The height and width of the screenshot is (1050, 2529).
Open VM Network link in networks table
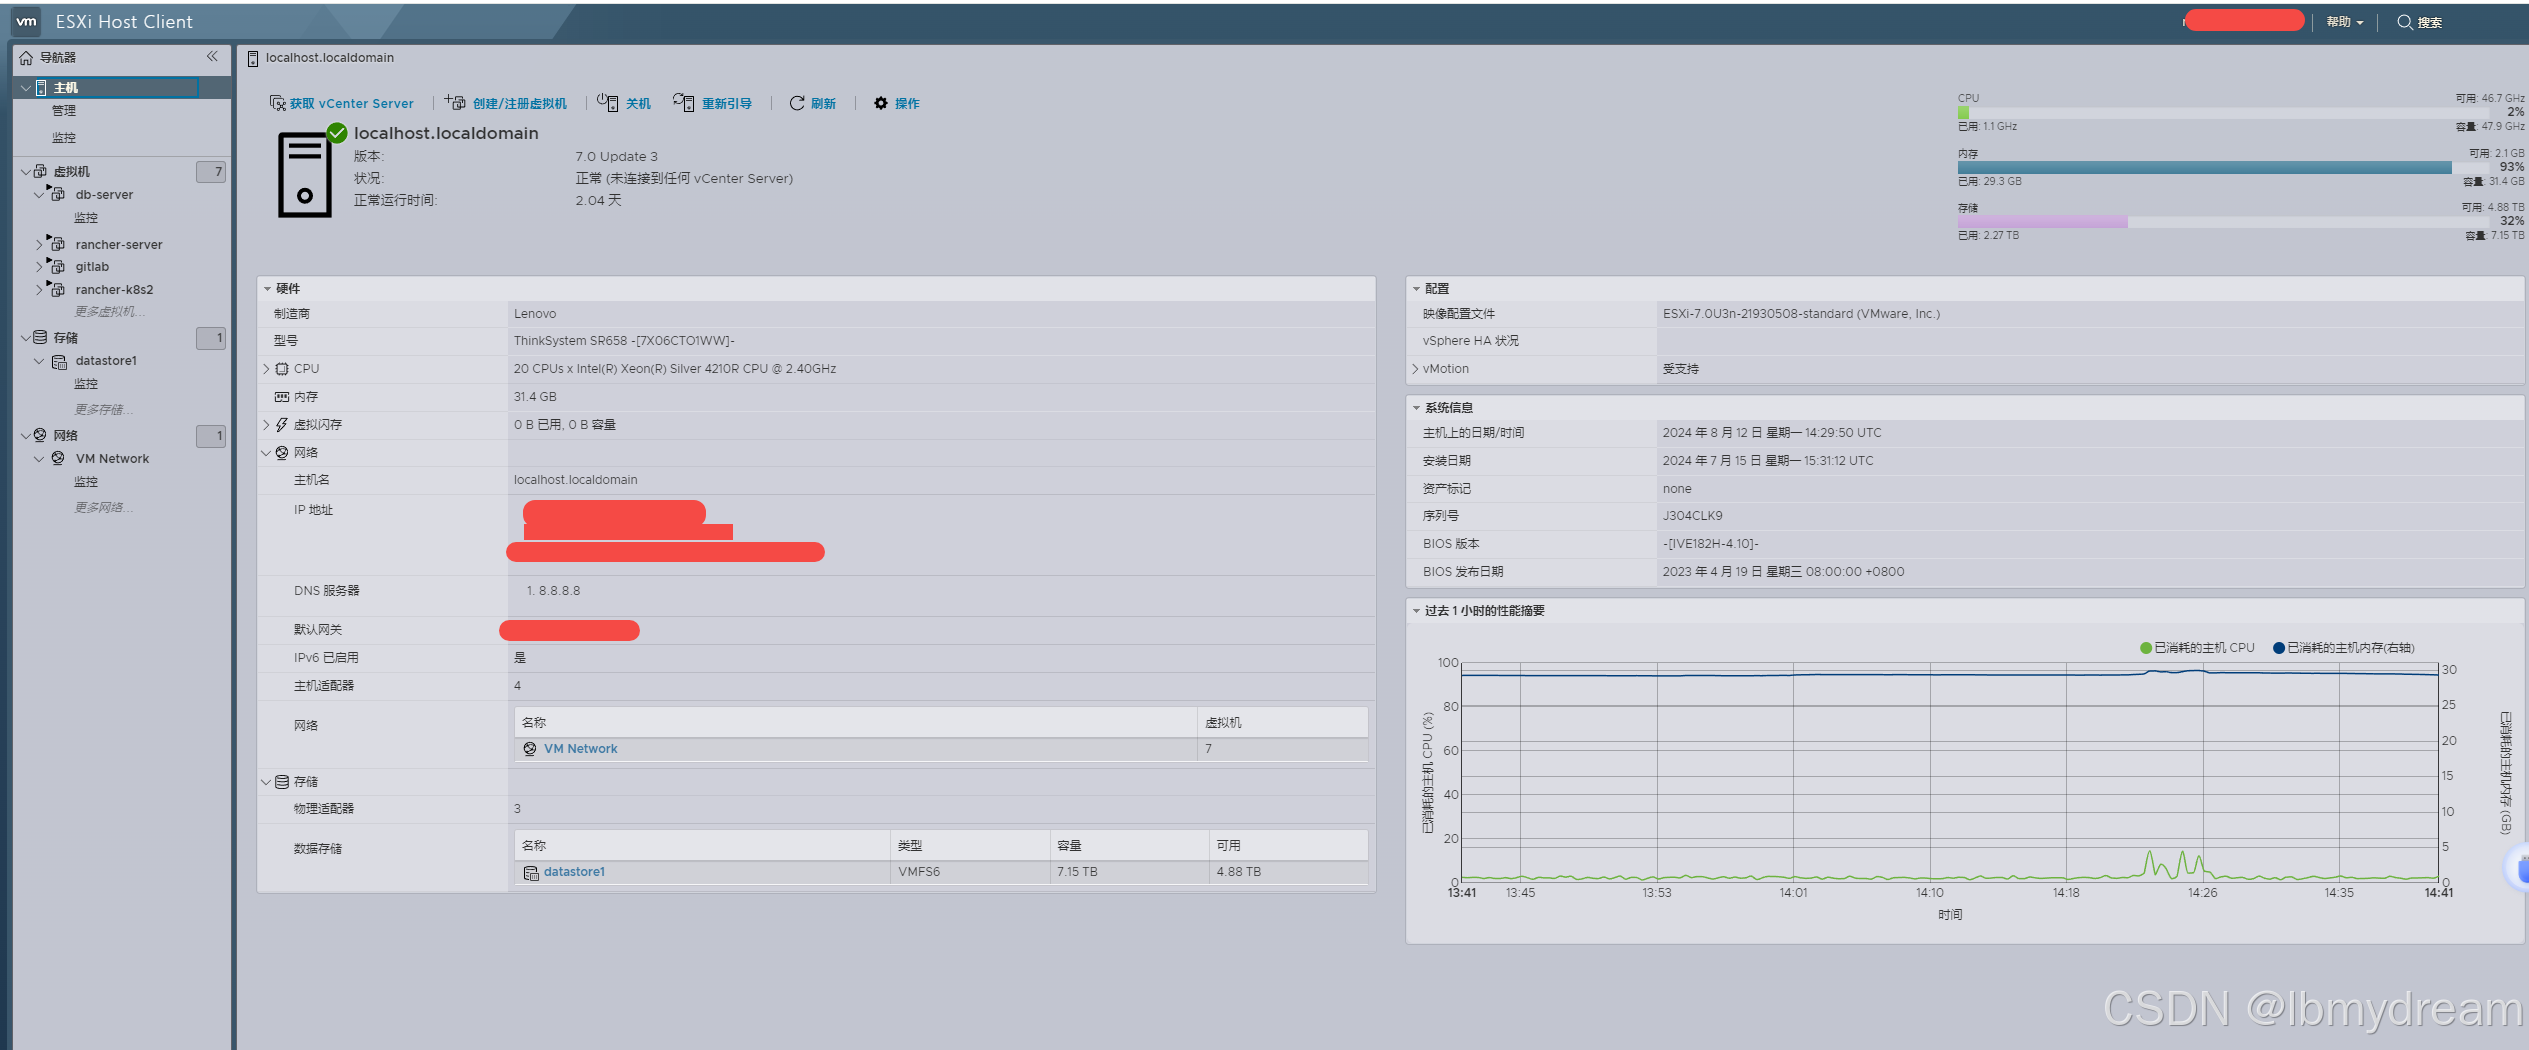click(580, 749)
